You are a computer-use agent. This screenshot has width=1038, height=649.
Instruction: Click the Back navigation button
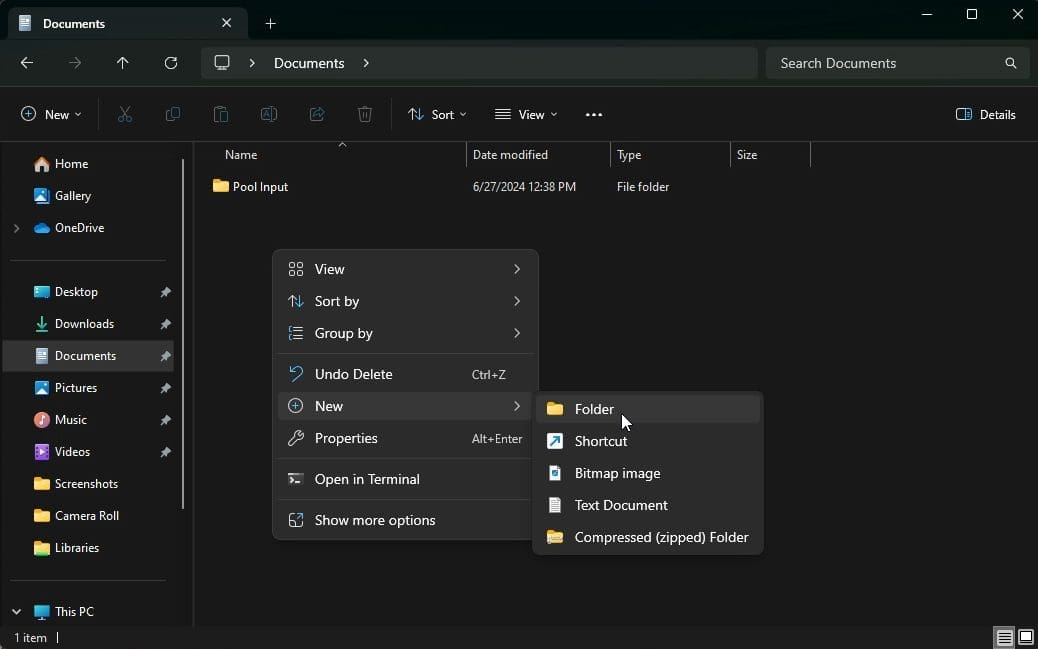click(27, 63)
